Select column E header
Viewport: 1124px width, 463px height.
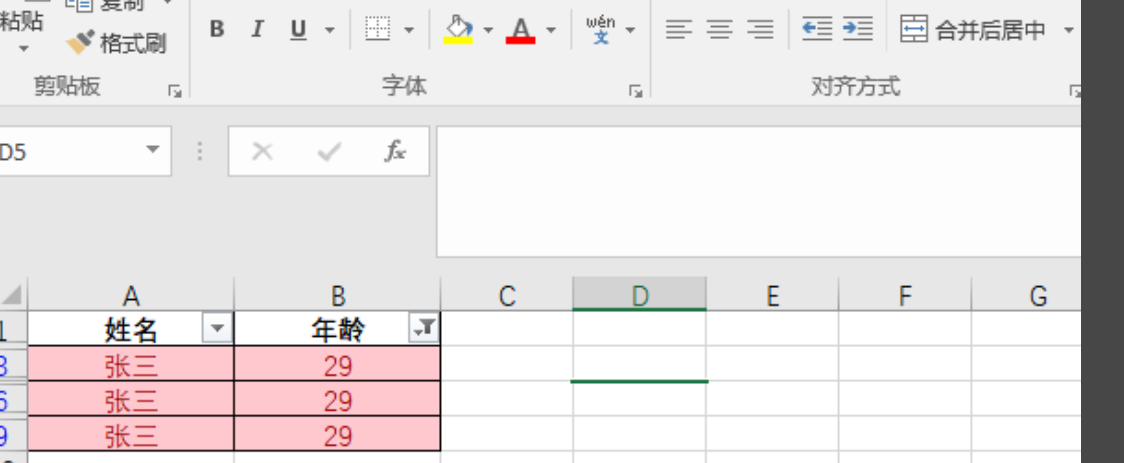click(x=772, y=295)
